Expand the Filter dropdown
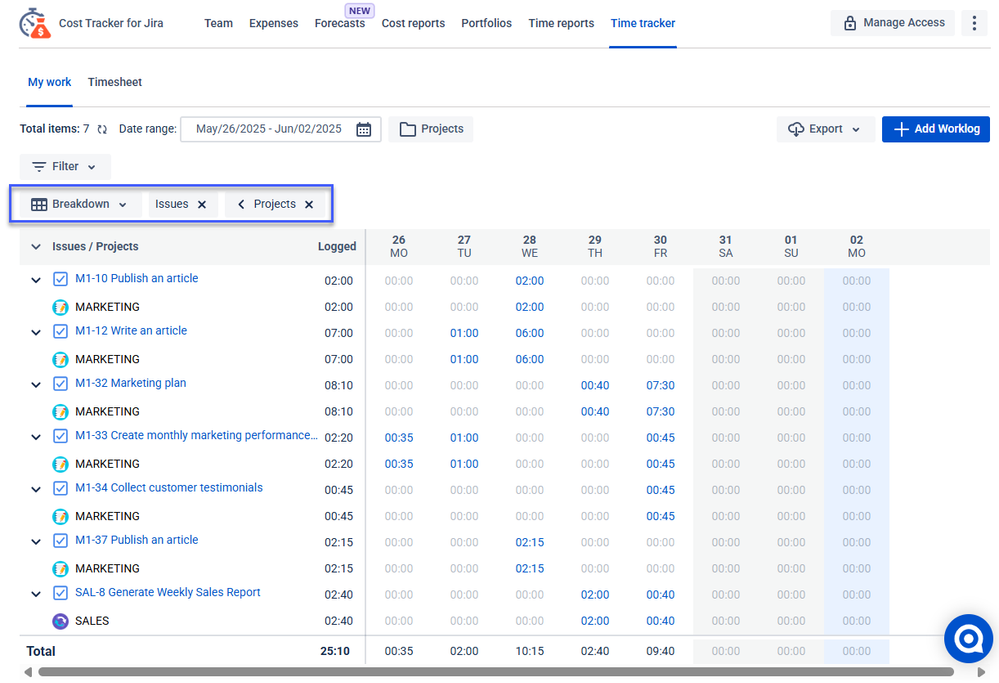The height and width of the screenshot is (683, 999). (x=65, y=167)
